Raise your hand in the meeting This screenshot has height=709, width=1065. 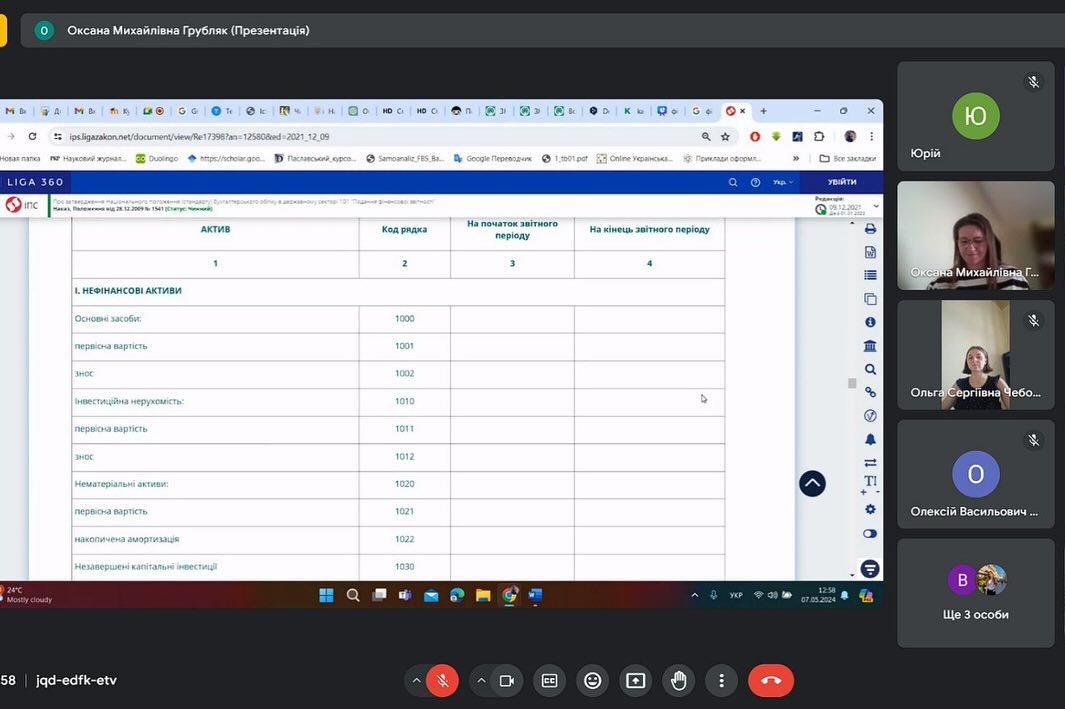[679, 681]
